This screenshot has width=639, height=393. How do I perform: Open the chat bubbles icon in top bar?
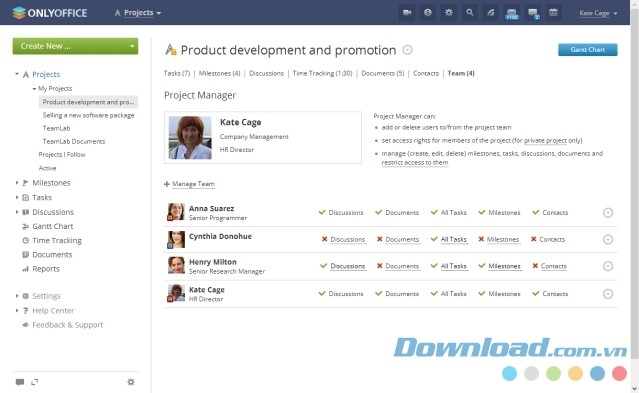(x=533, y=13)
